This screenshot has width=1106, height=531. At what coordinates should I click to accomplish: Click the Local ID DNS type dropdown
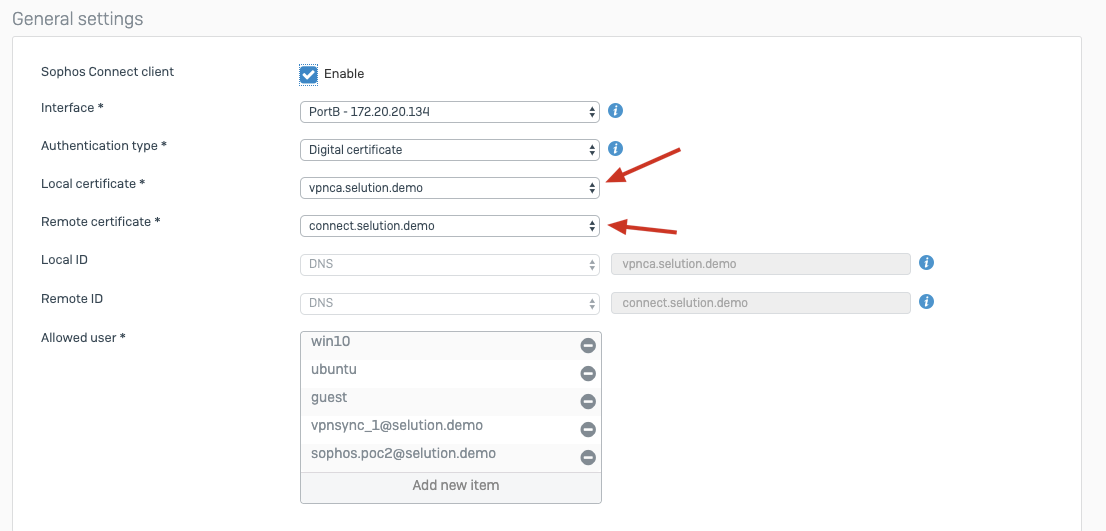[449, 264]
